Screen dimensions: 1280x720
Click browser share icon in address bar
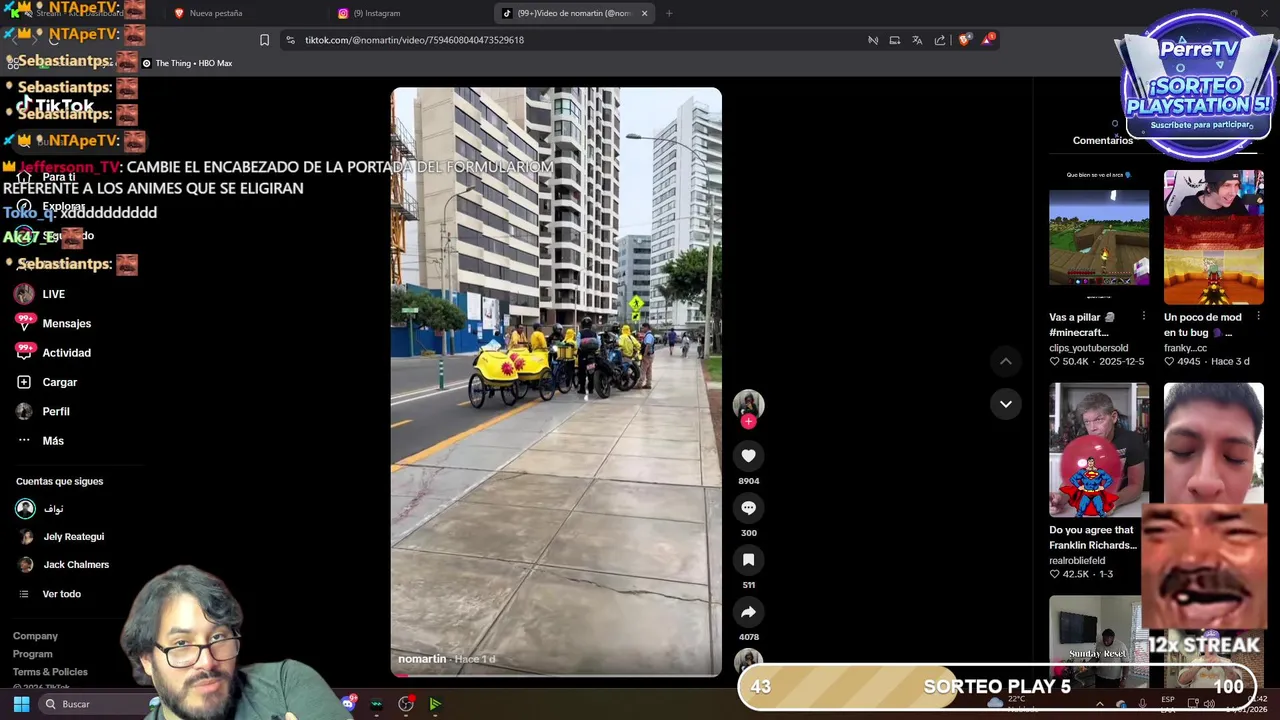pos(940,40)
